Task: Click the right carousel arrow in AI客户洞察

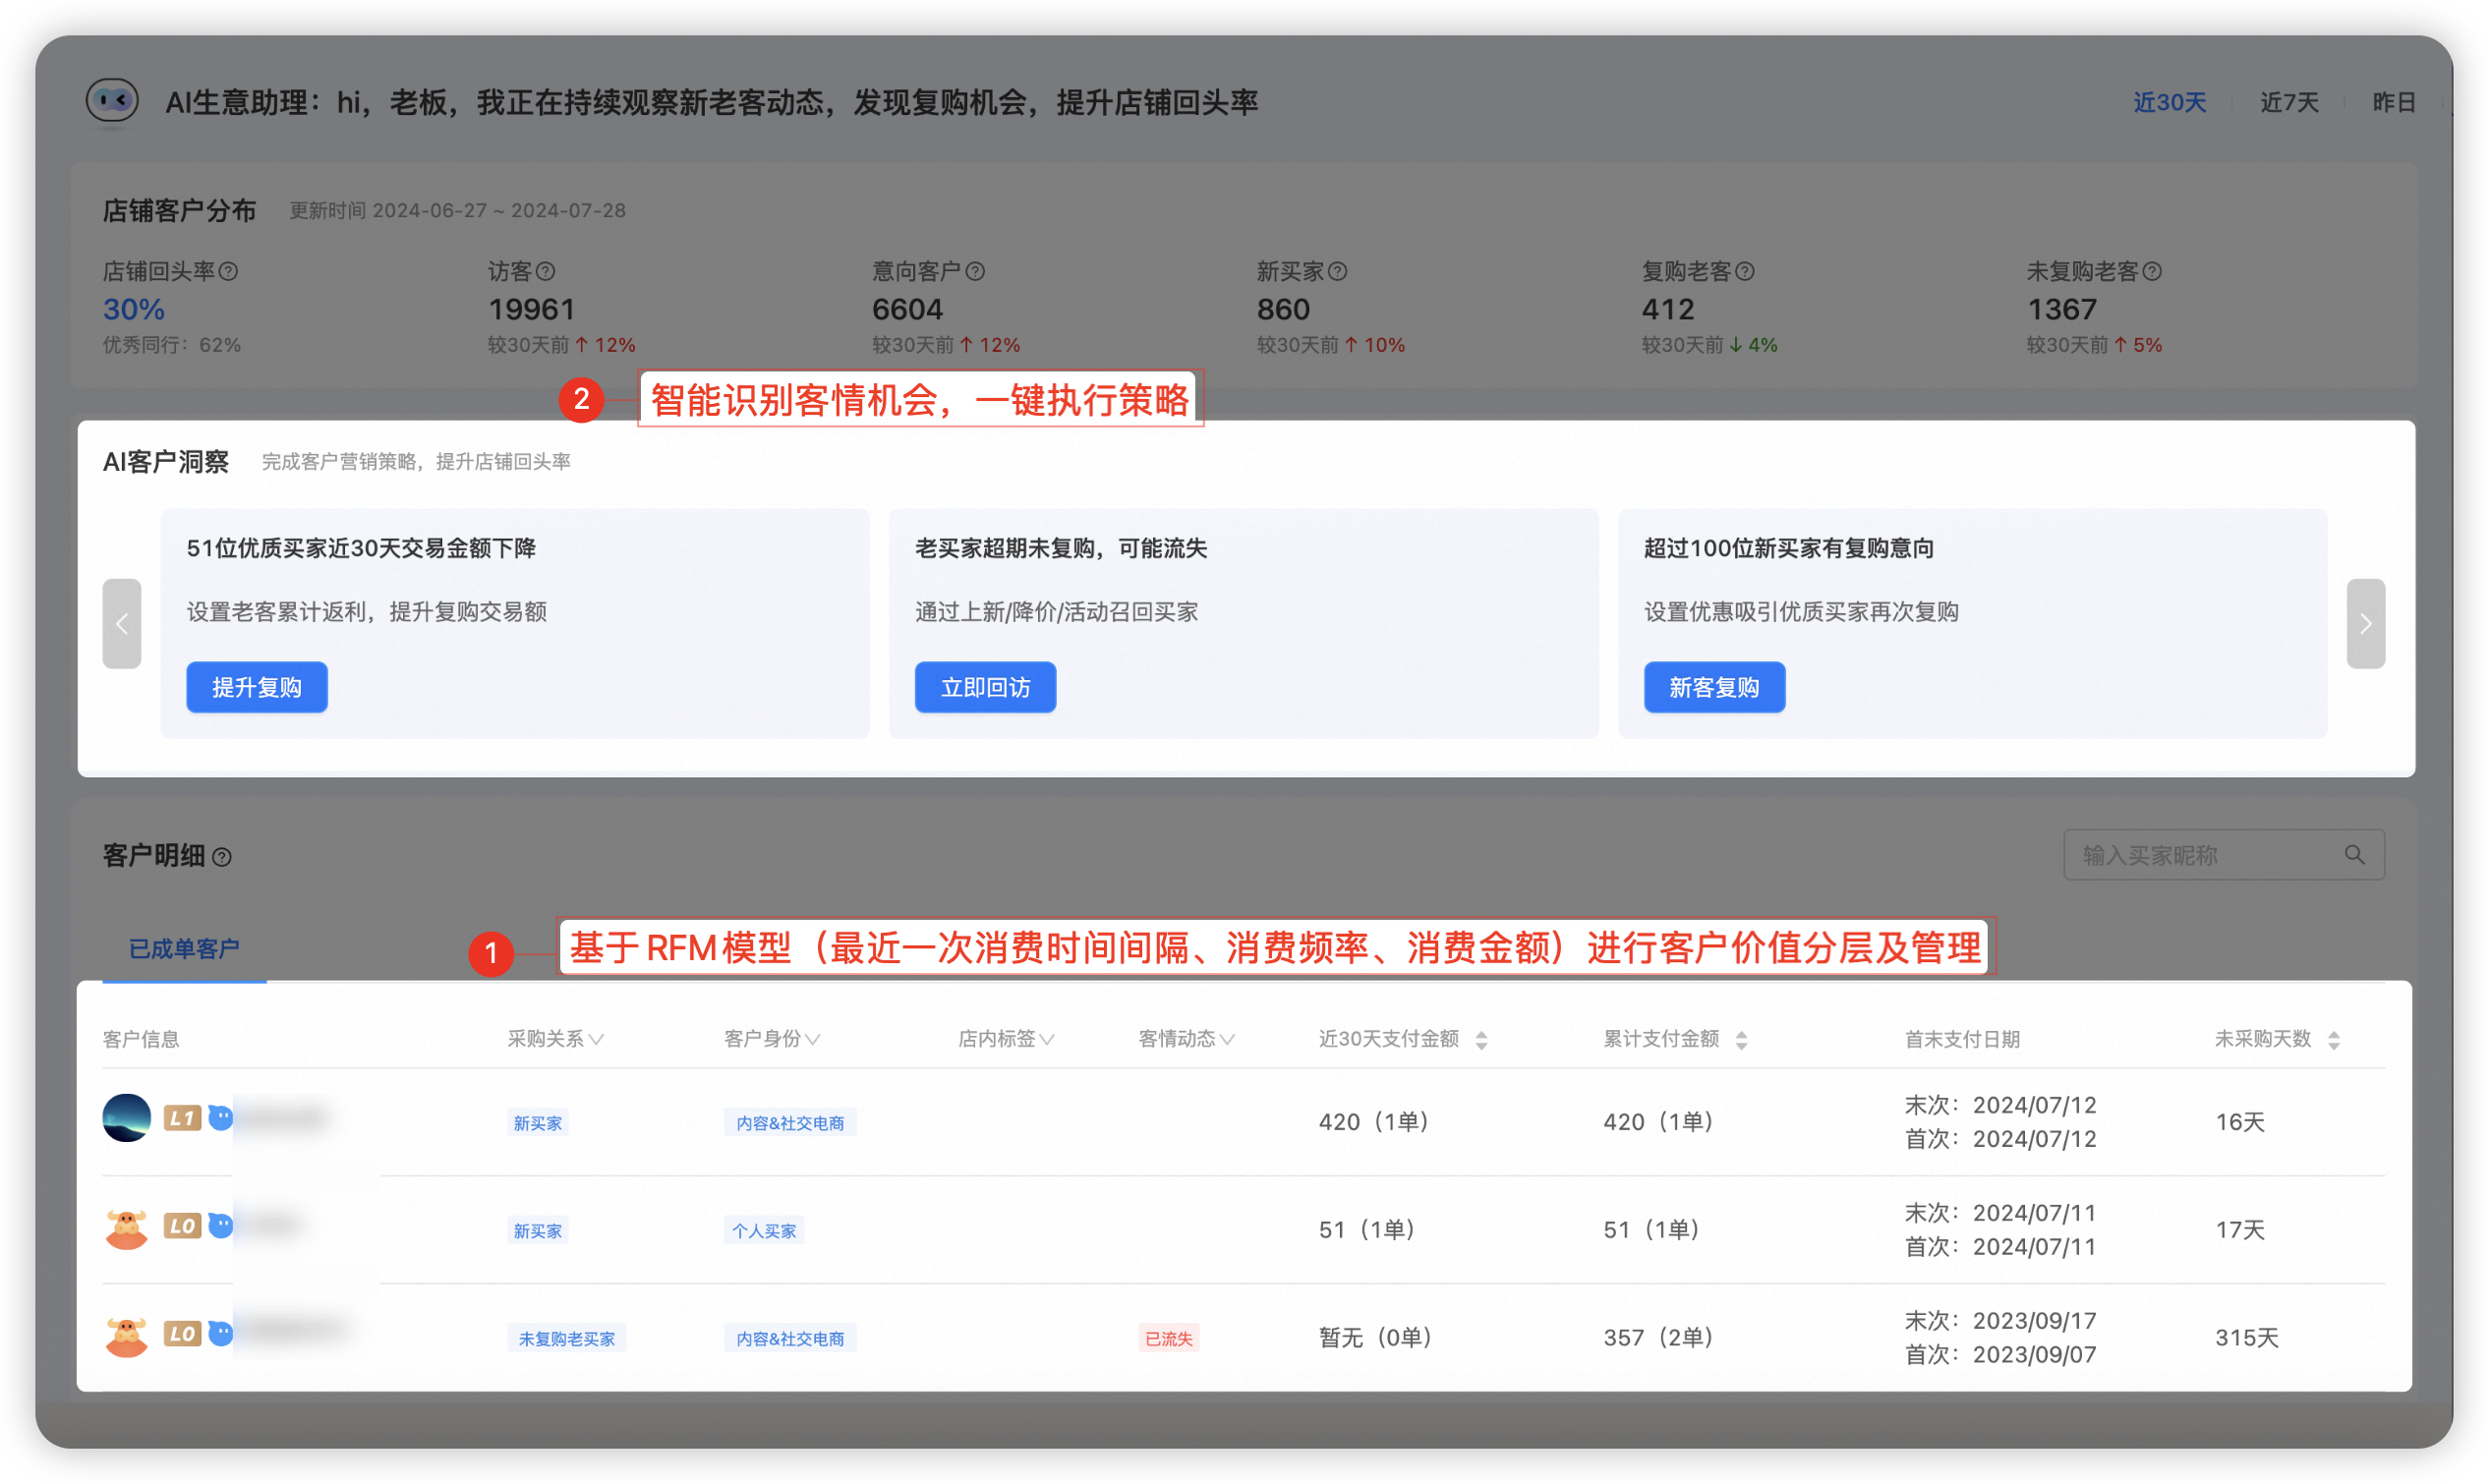Action: tap(2366, 623)
